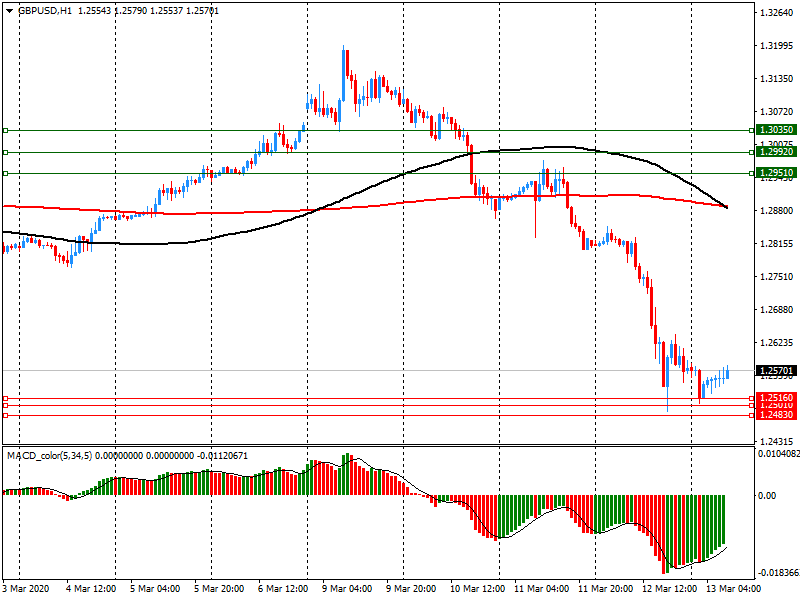Click the 1.24830 price label
The width and height of the screenshot is (800, 600).
[776, 414]
